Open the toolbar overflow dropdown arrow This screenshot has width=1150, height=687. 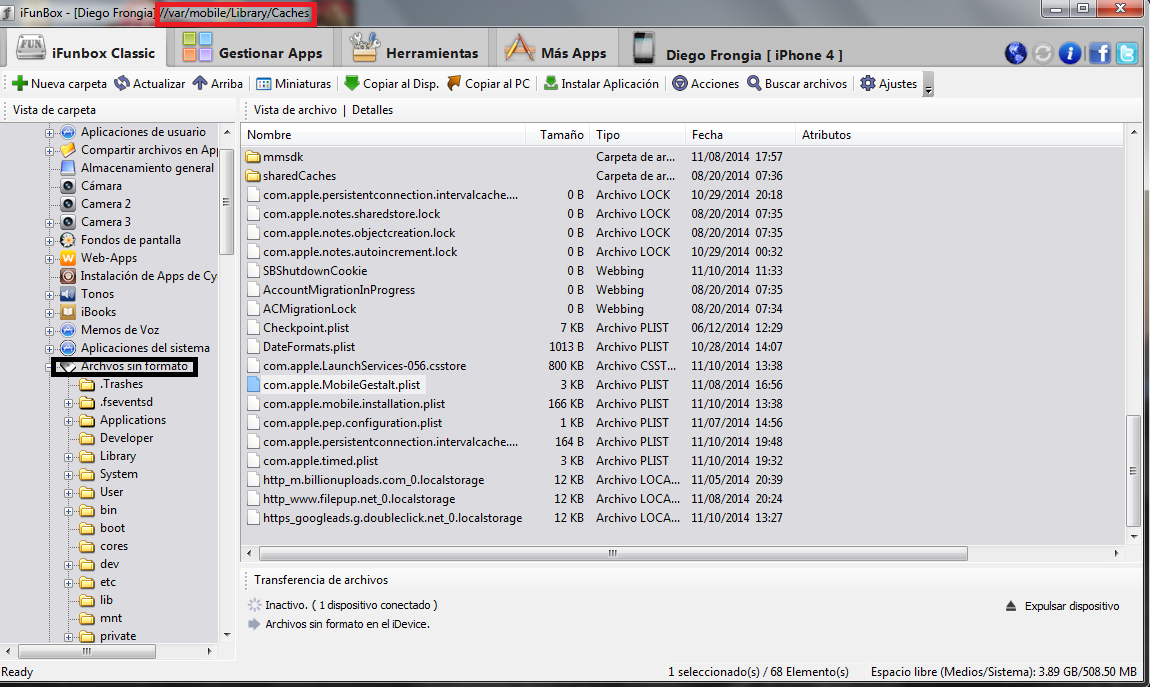click(928, 87)
